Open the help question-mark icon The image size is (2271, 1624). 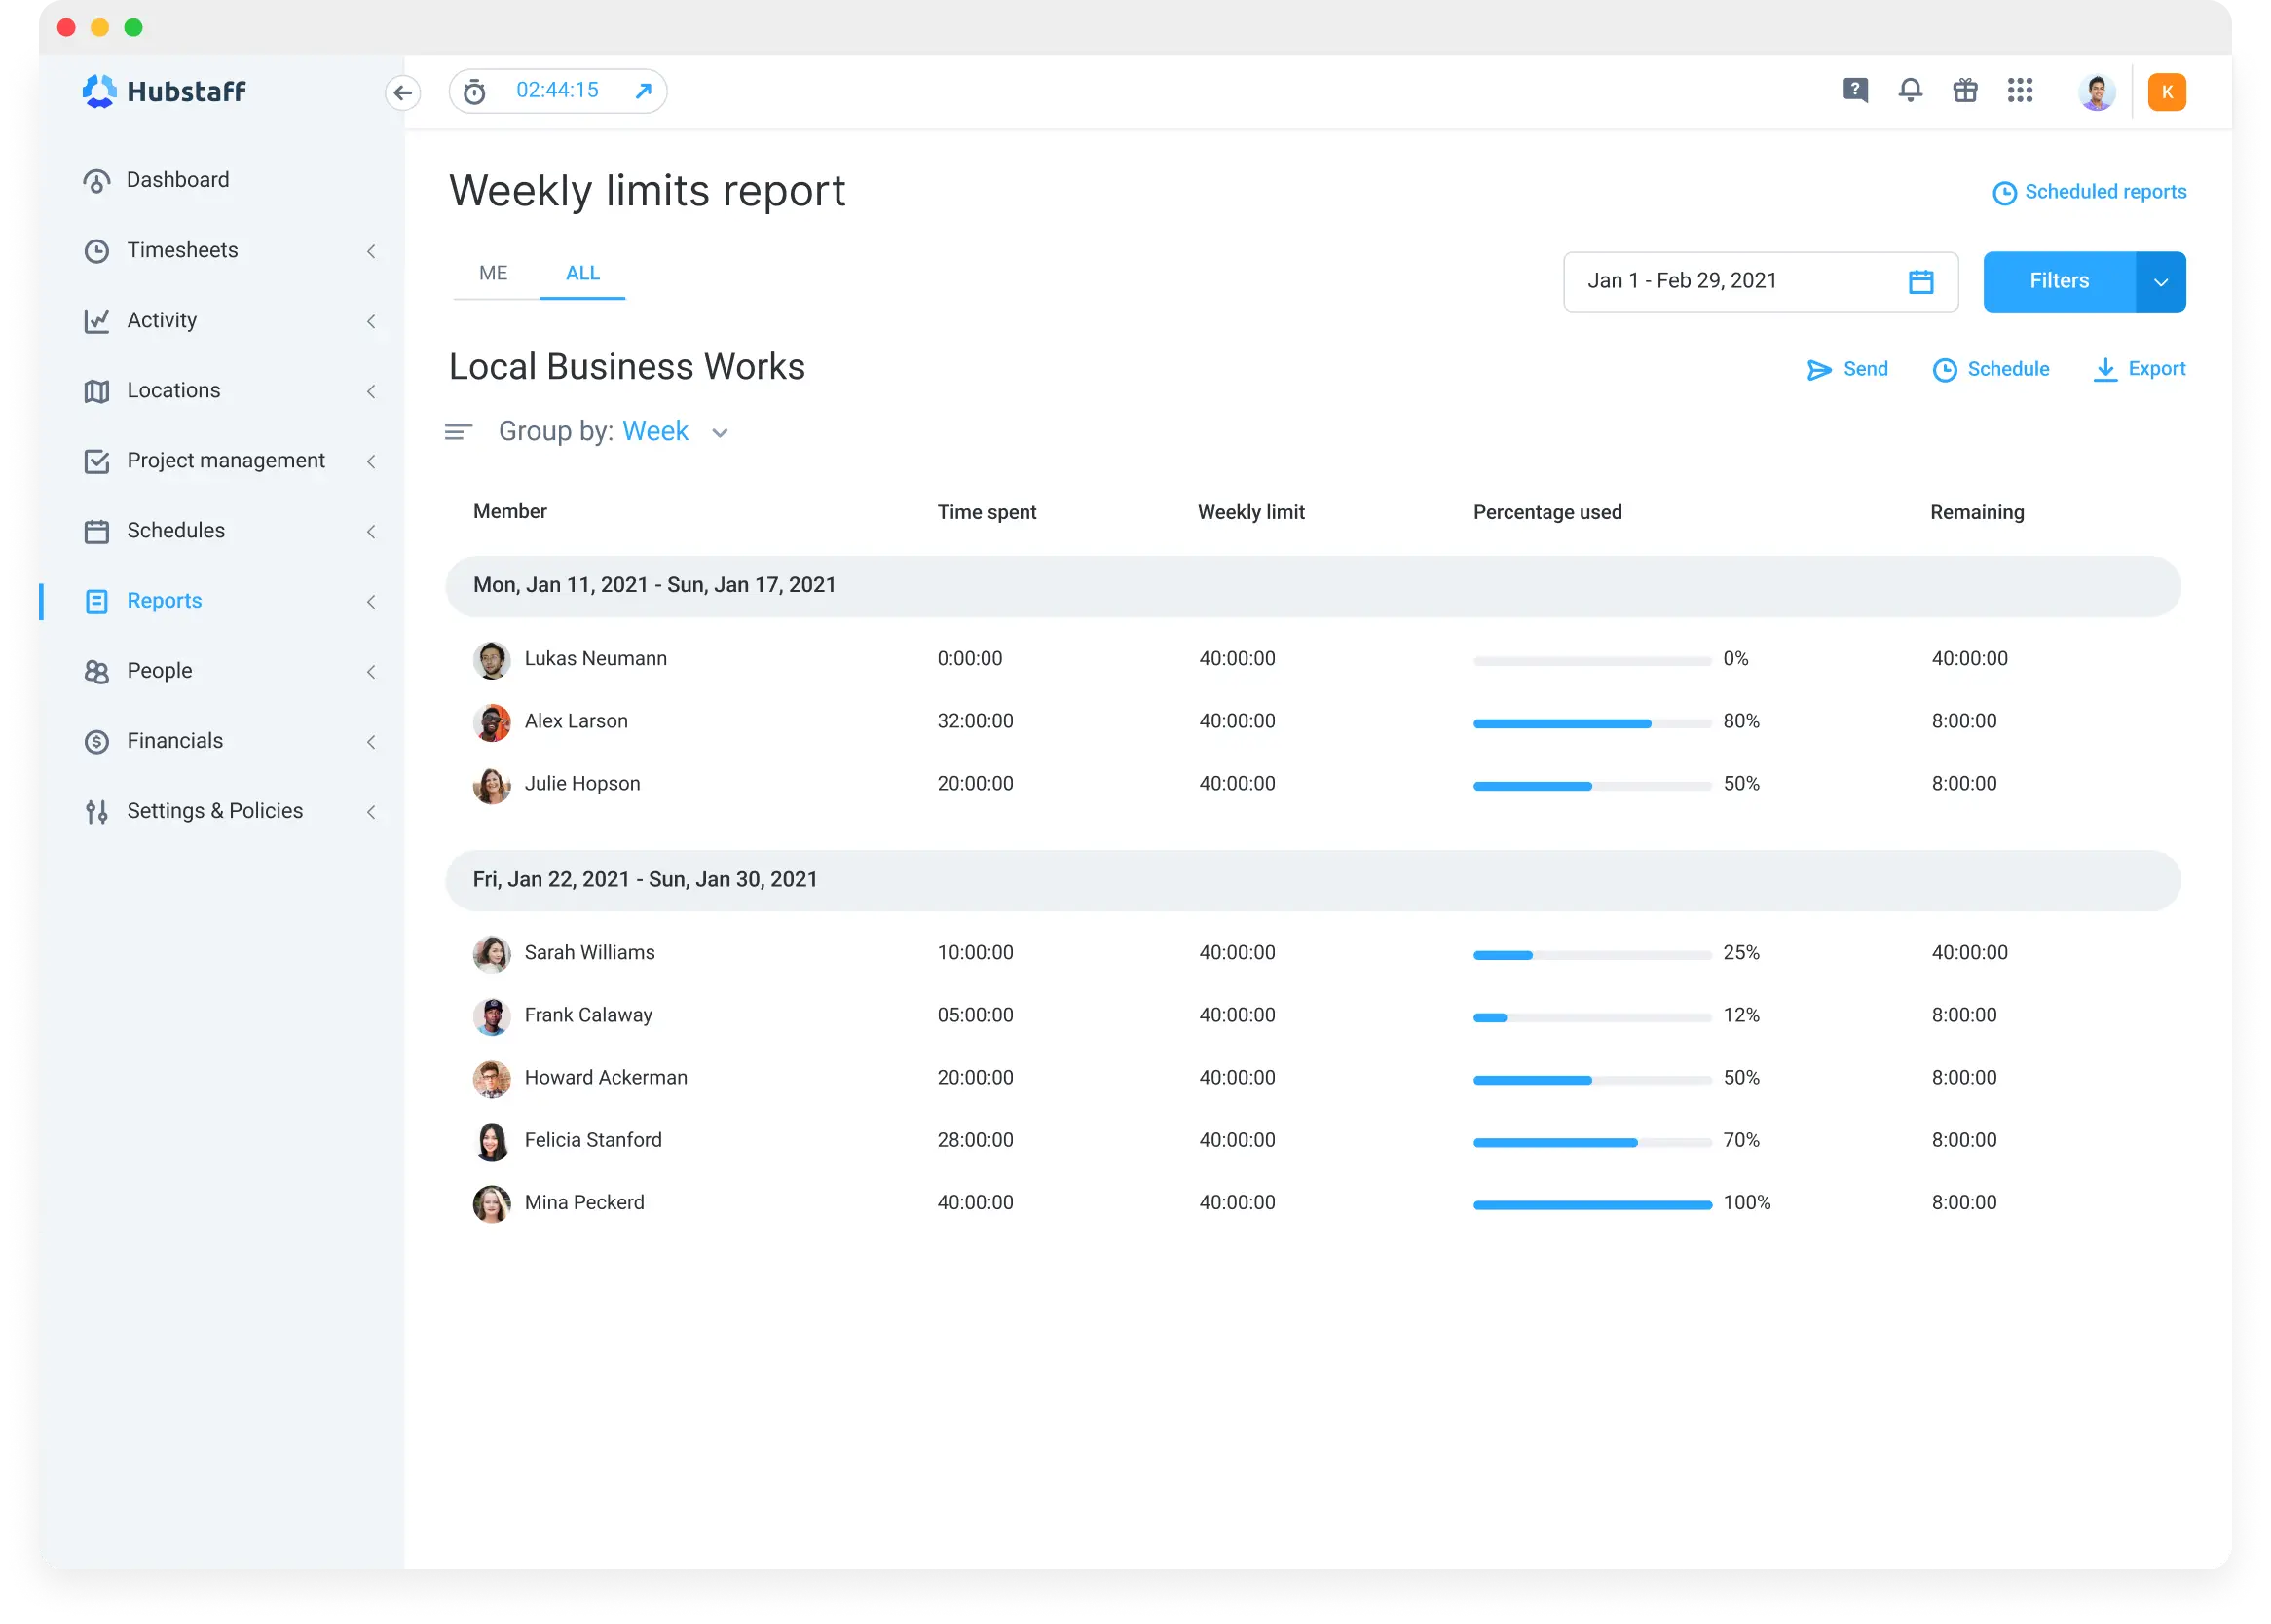click(x=1856, y=91)
